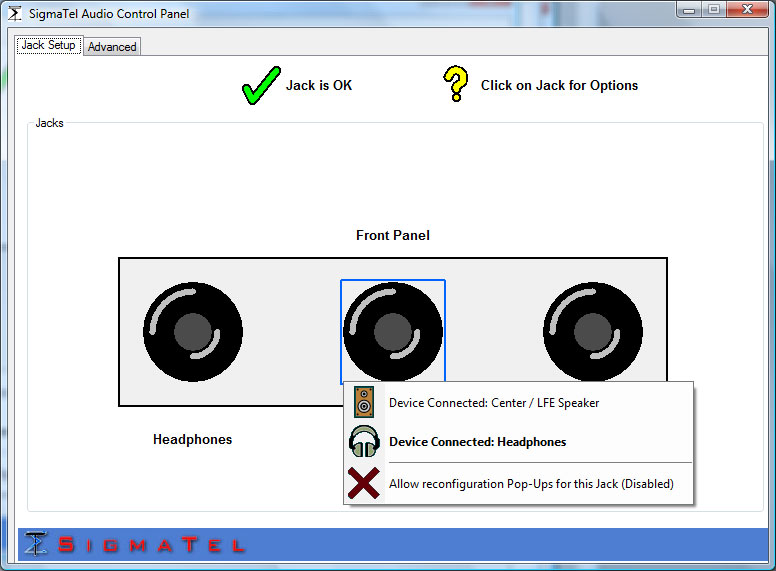Minimize the SigmaTel Audio Control Panel window
Screen dimensions: 776x571
tap(689, 9)
